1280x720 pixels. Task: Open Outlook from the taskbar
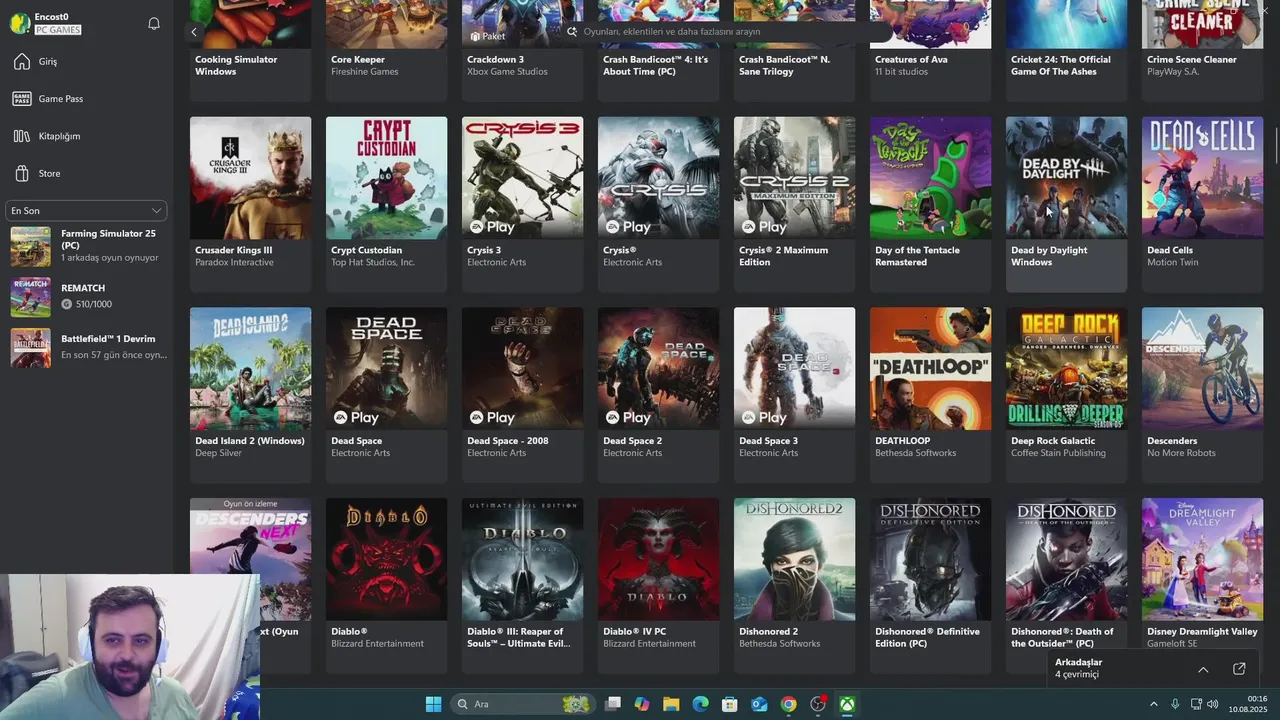pos(759,704)
